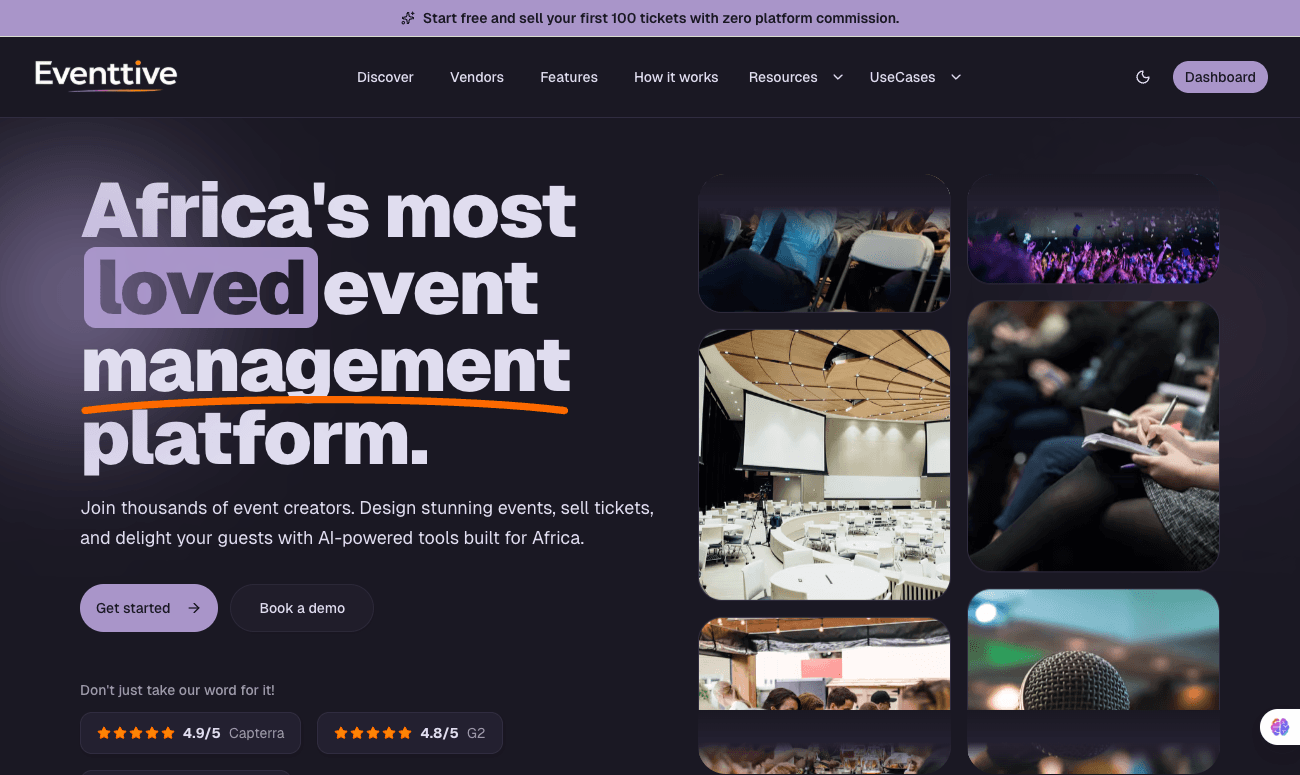This screenshot has width=1300, height=775.
Task: Open the Vendors page
Action: click(x=476, y=77)
